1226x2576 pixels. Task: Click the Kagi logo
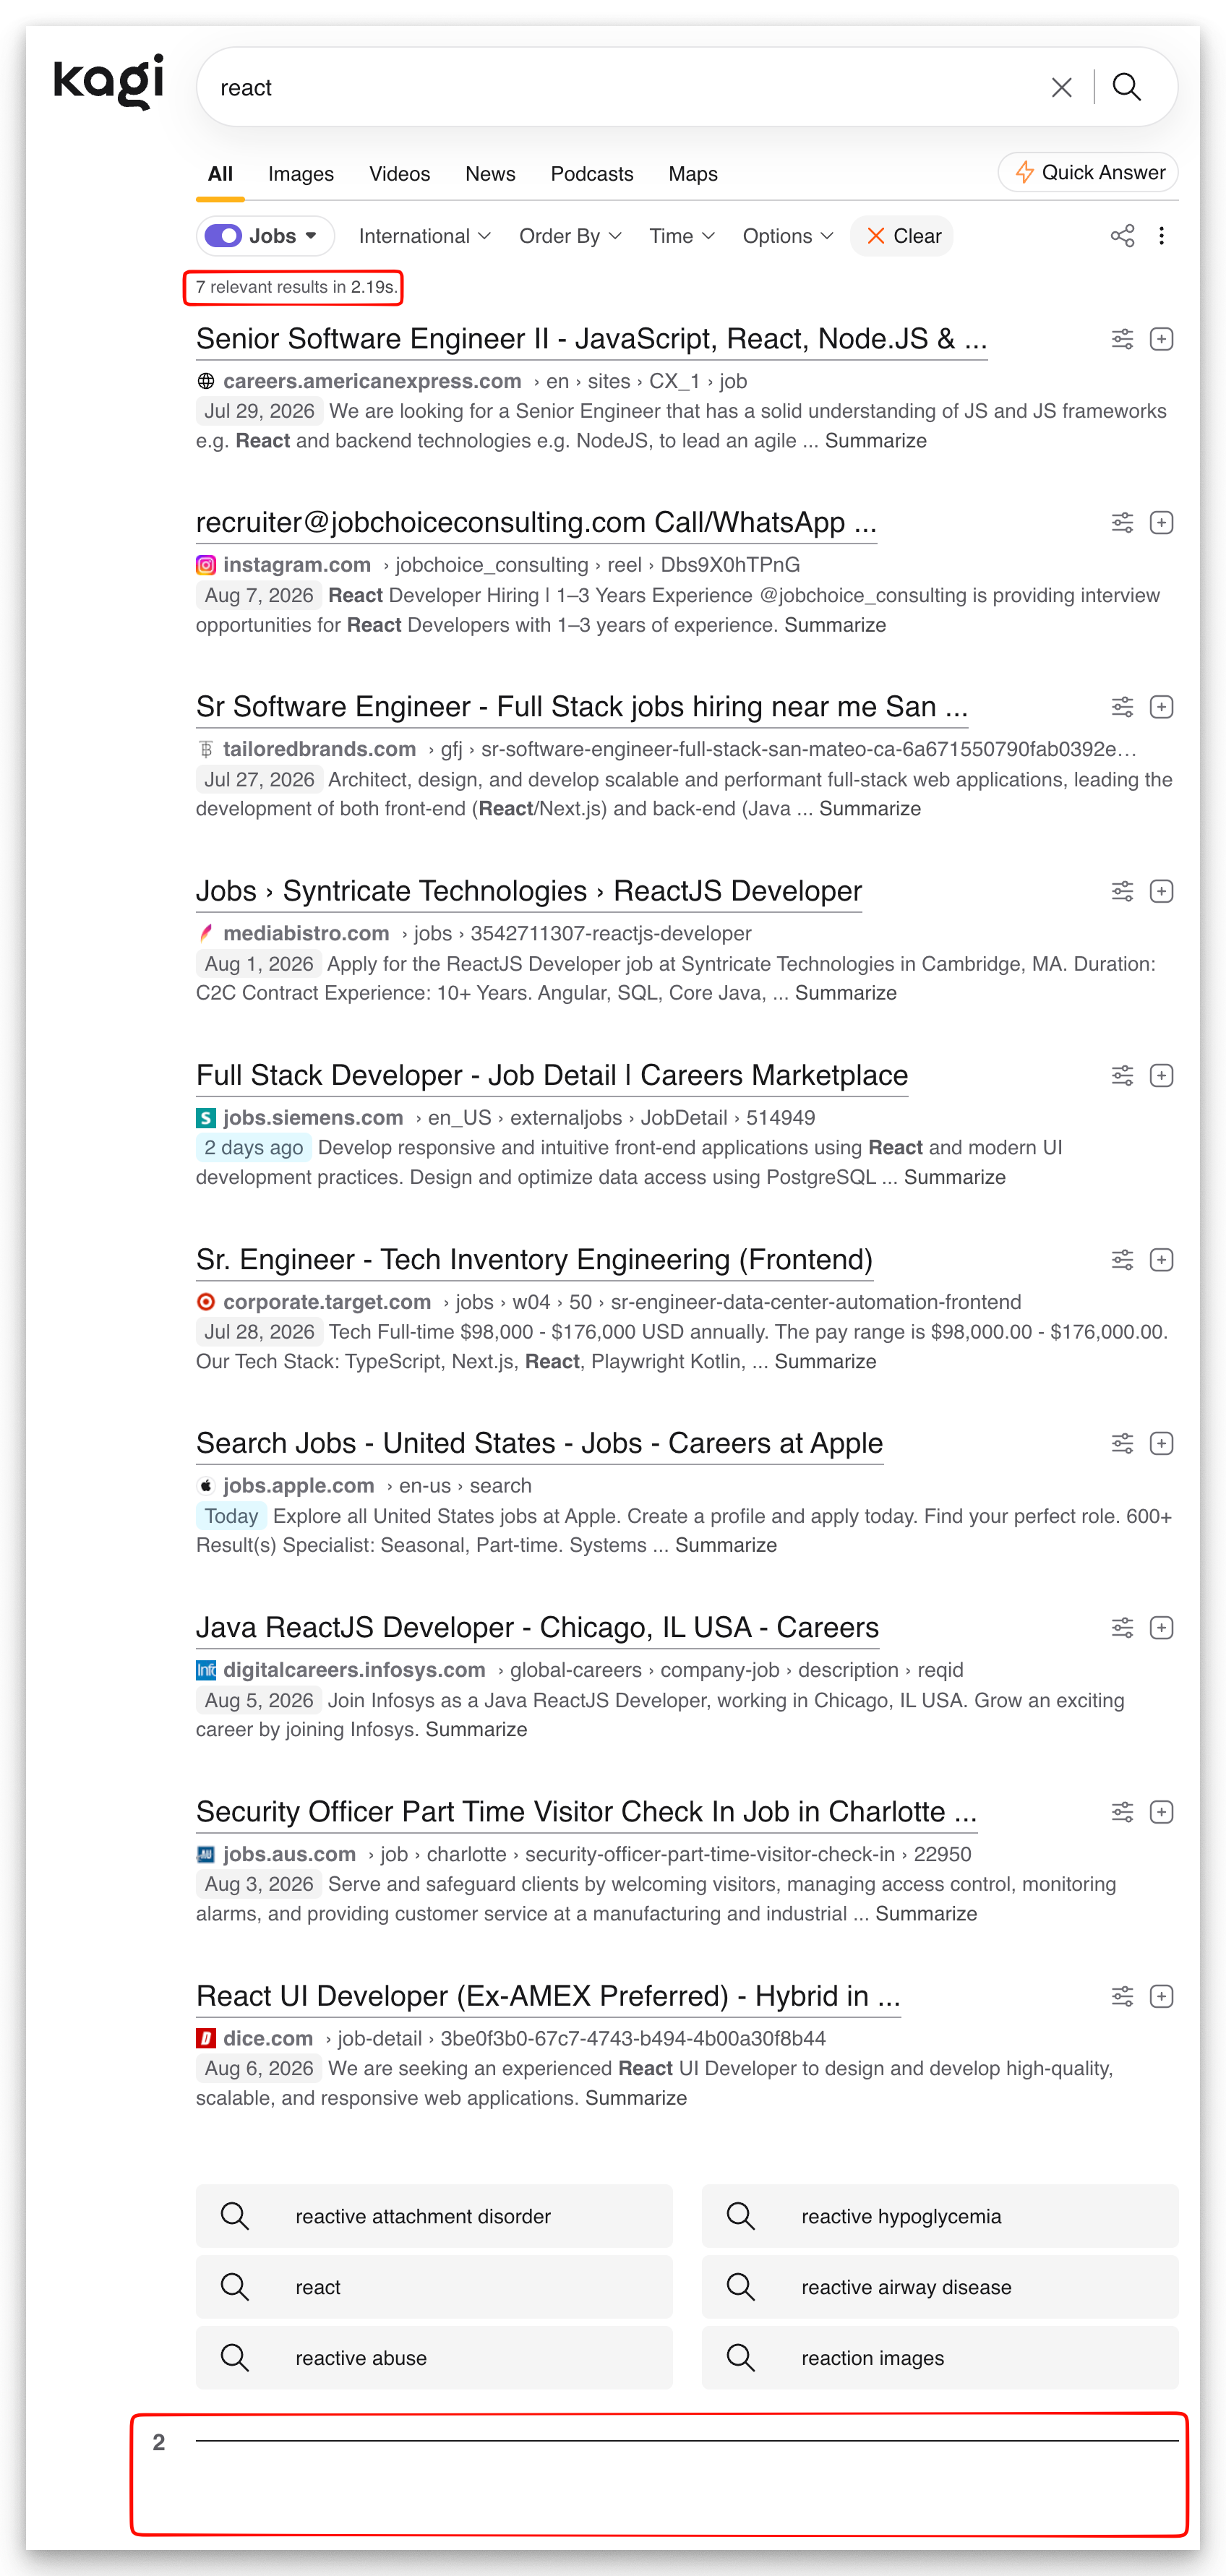point(108,81)
